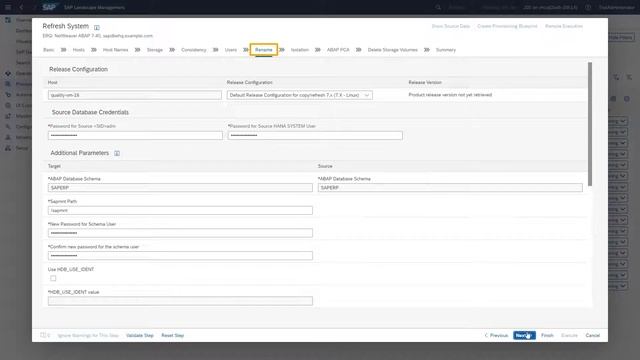Image resolution: width=640 pixels, height=360 pixels.
Task: Click the Sapmnt Path input field
Action: point(180,211)
